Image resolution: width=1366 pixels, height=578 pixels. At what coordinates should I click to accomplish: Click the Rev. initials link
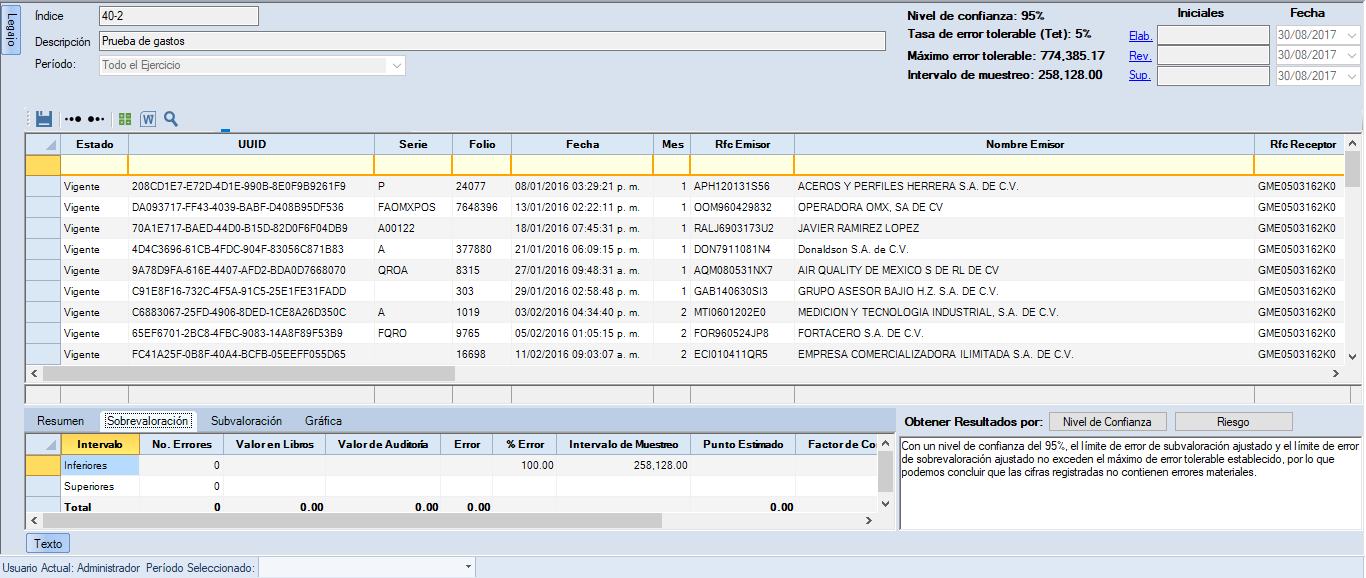pos(1140,56)
